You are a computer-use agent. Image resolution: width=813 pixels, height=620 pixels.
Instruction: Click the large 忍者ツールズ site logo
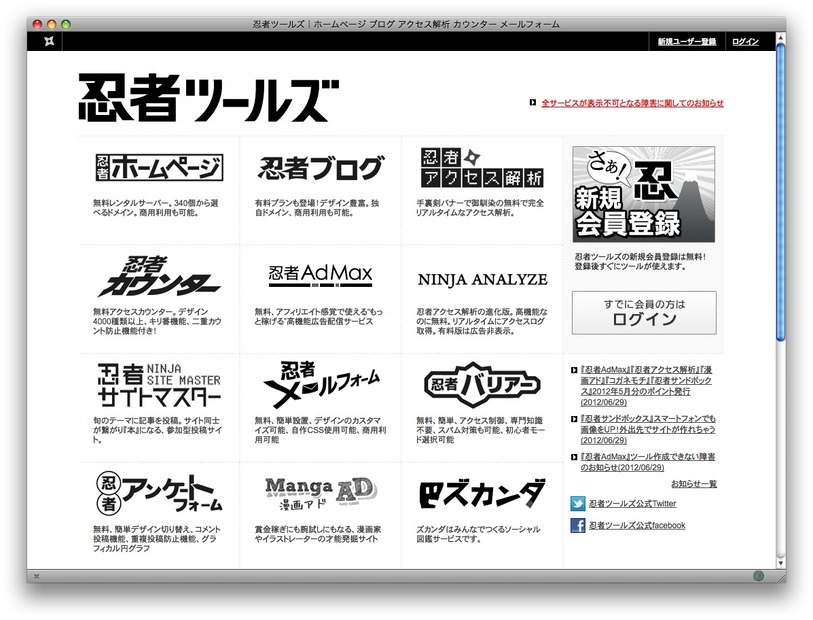pos(208,98)
